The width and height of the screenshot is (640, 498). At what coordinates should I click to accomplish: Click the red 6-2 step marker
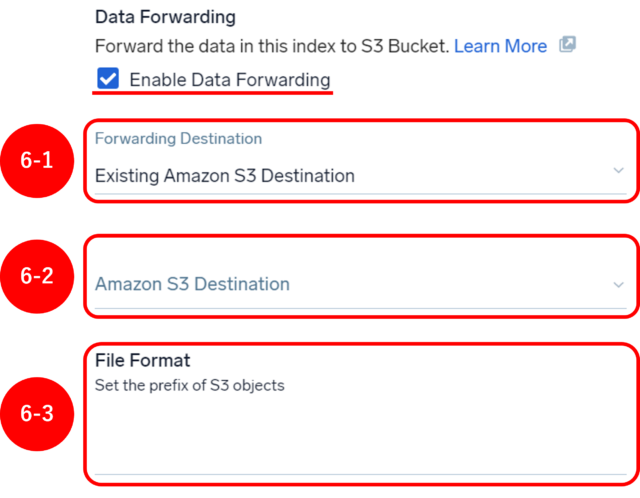click(x=37, y=276)
